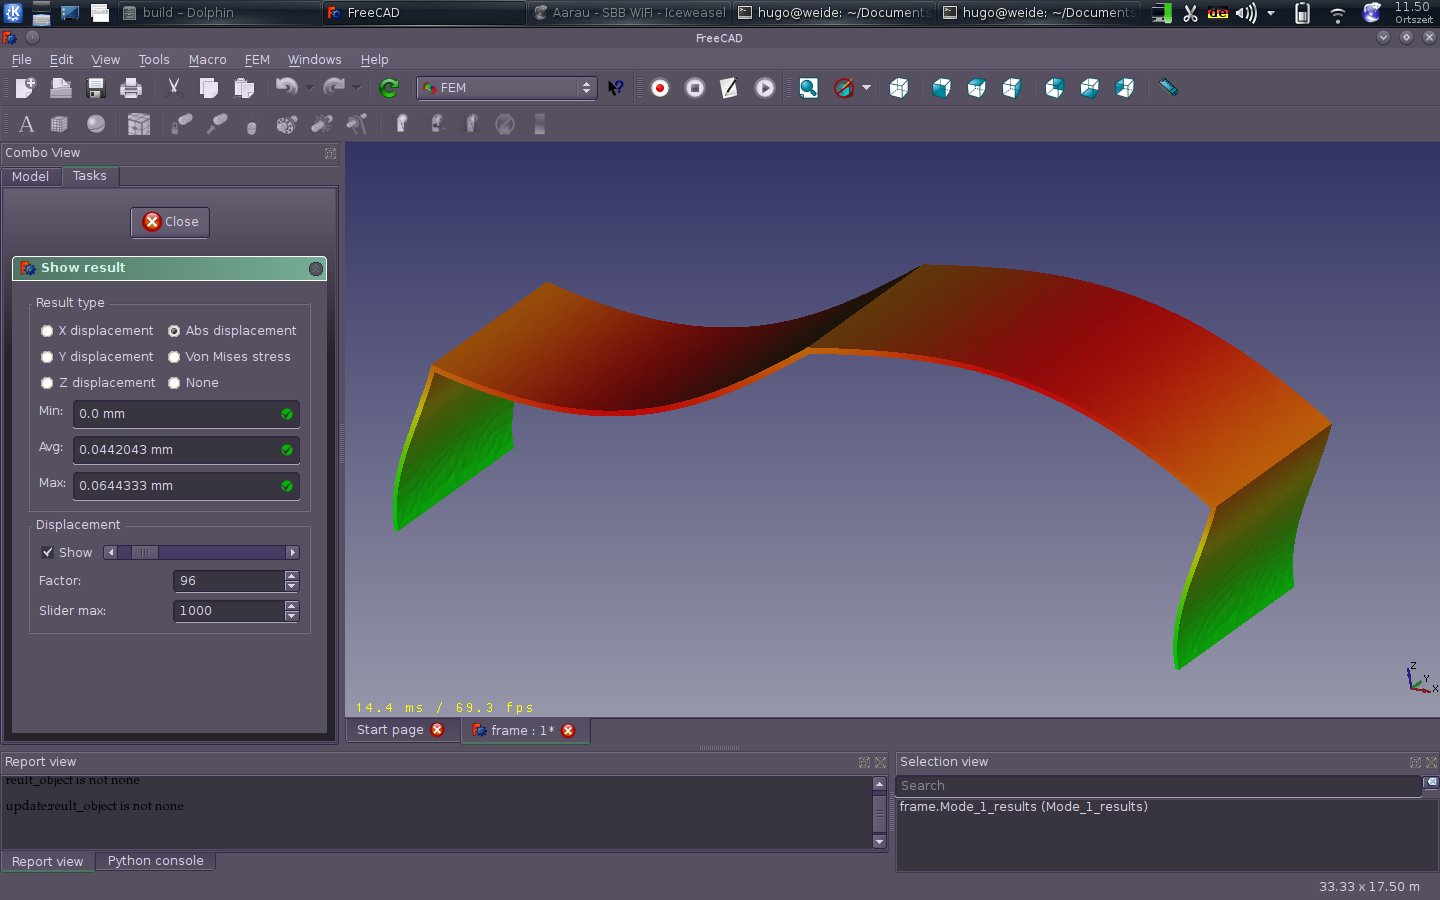Collapse the Show result task panel
Image resolution: width=1440 pixels, height=900 pixels.
[316, 268]
